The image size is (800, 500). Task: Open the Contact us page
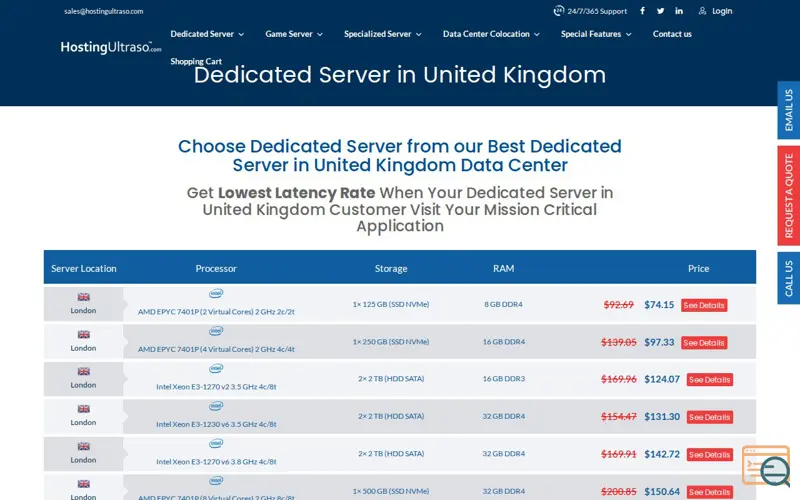[x=672, y=34]
